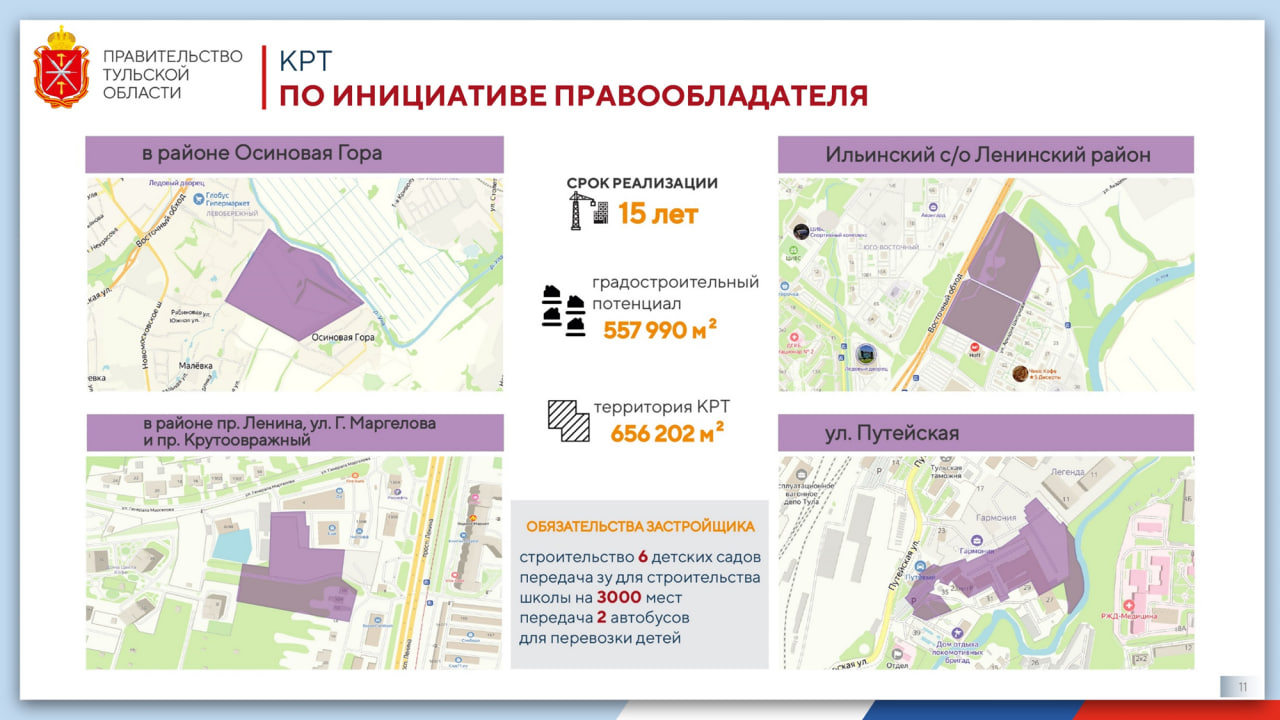Image resolution: width=1280 pixels, height=720 pixels.
Task: Click the Чико Кофе map marker
Action: pos(1021,375)
